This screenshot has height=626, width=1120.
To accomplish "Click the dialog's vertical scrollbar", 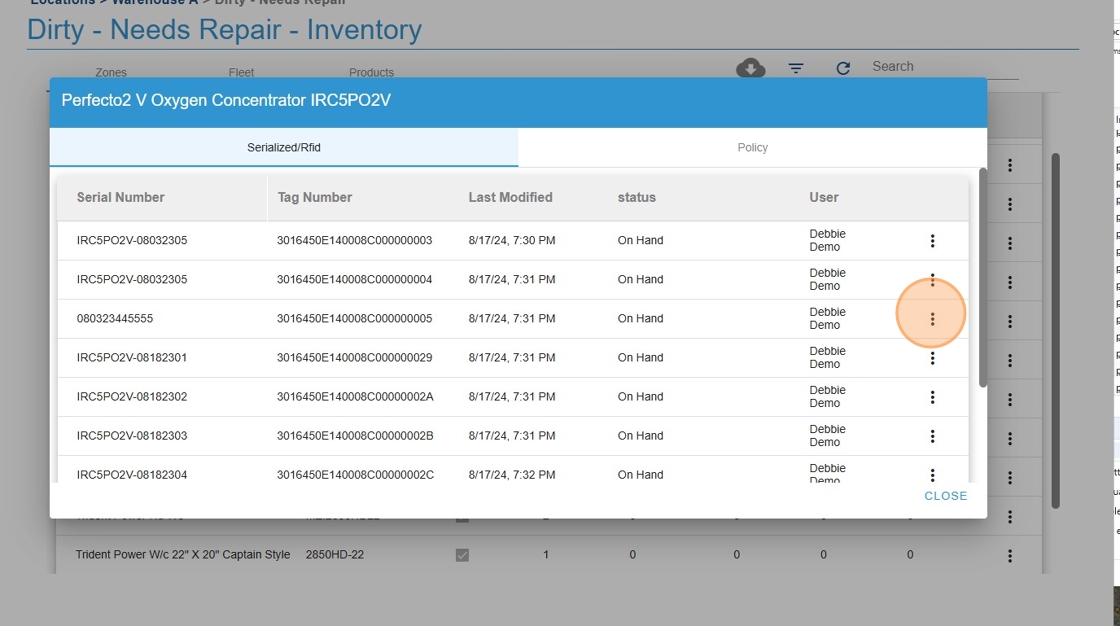I will tap(983, 279).
